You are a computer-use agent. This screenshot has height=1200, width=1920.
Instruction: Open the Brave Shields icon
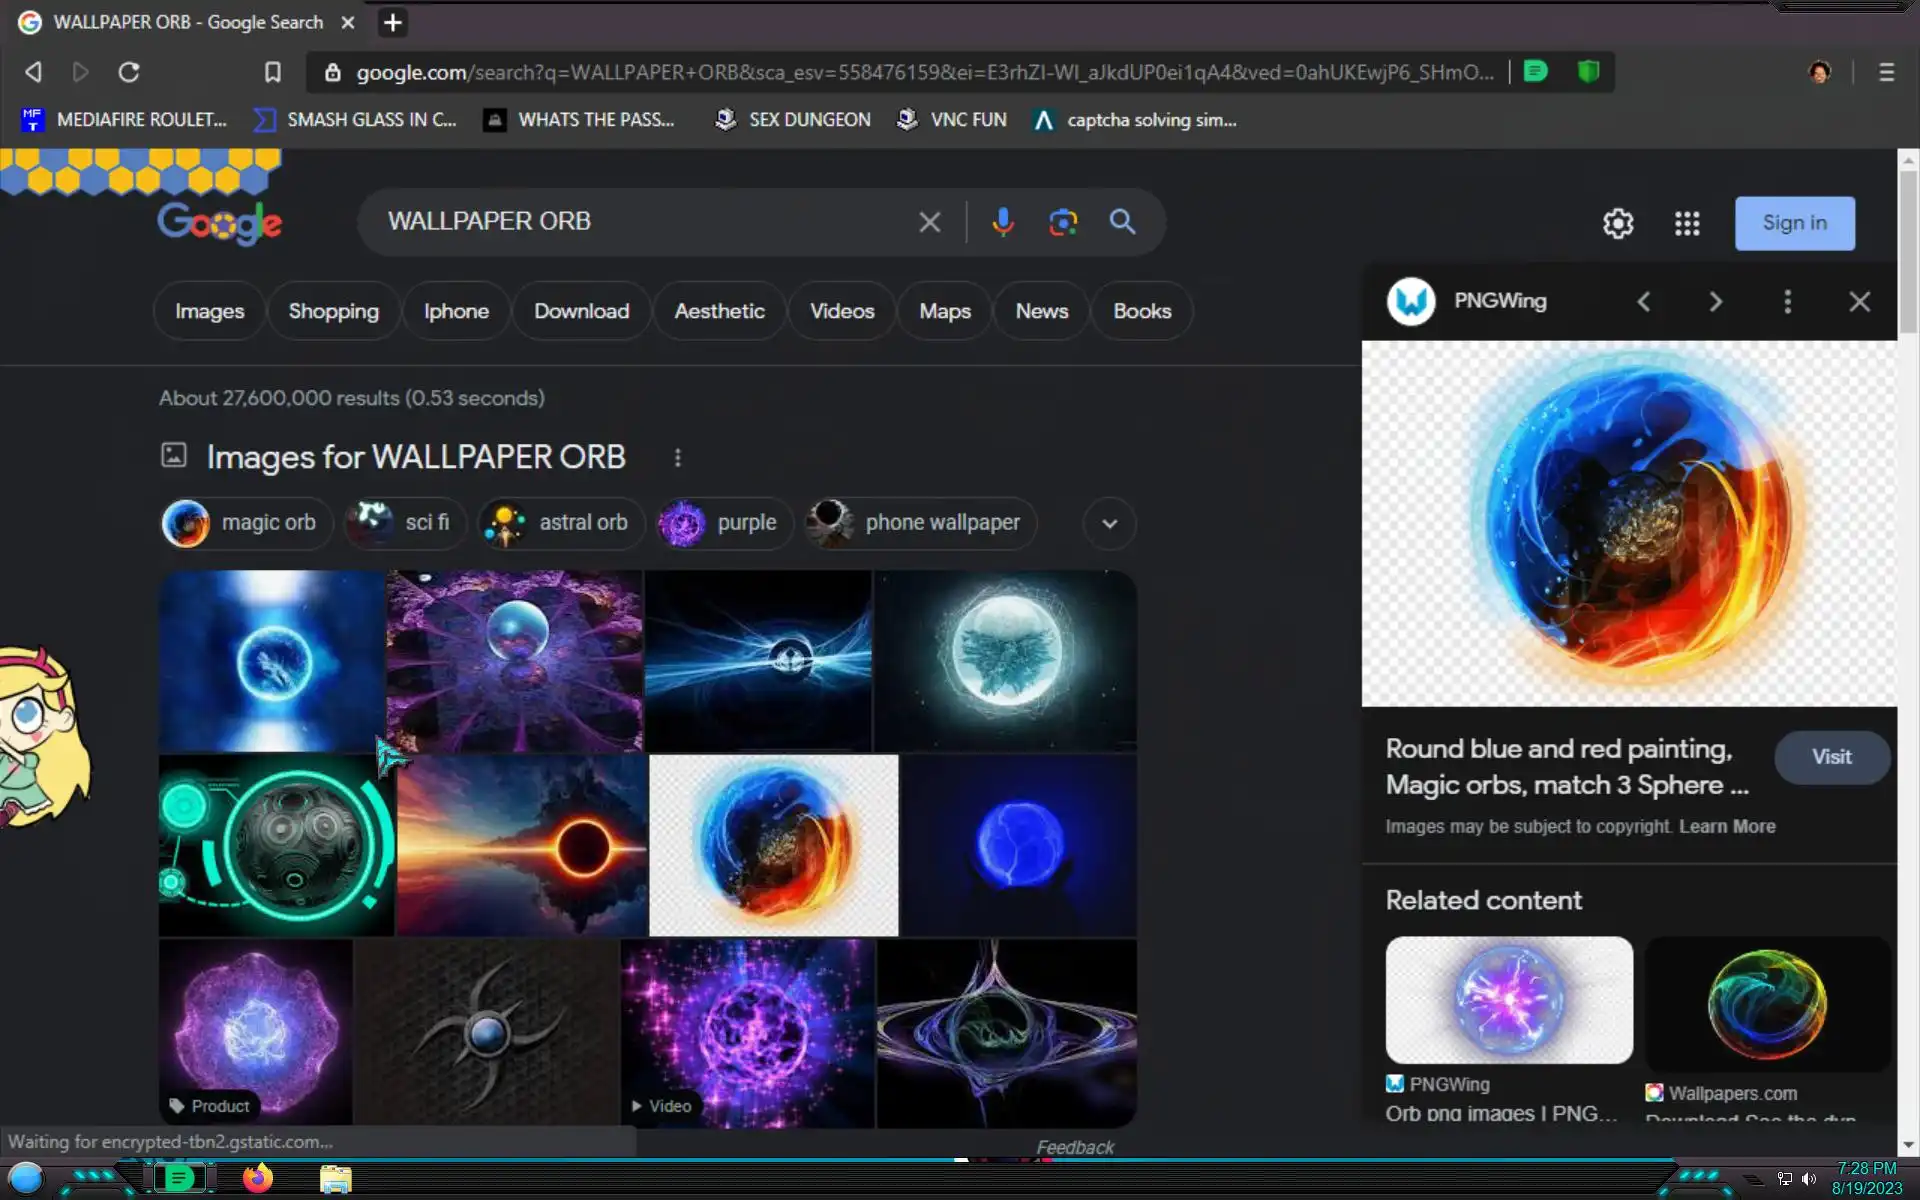coord(1588,71)
